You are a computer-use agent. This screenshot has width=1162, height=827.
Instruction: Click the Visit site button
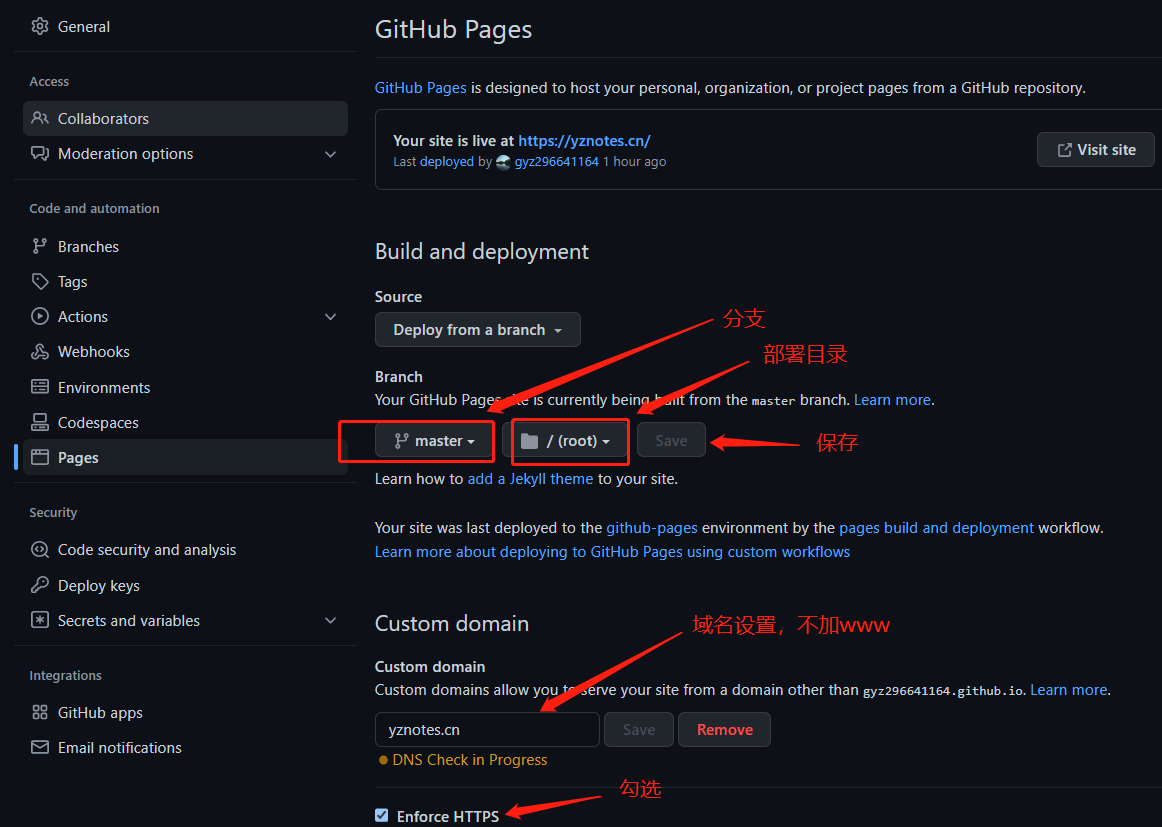(x=1095, y=149)
